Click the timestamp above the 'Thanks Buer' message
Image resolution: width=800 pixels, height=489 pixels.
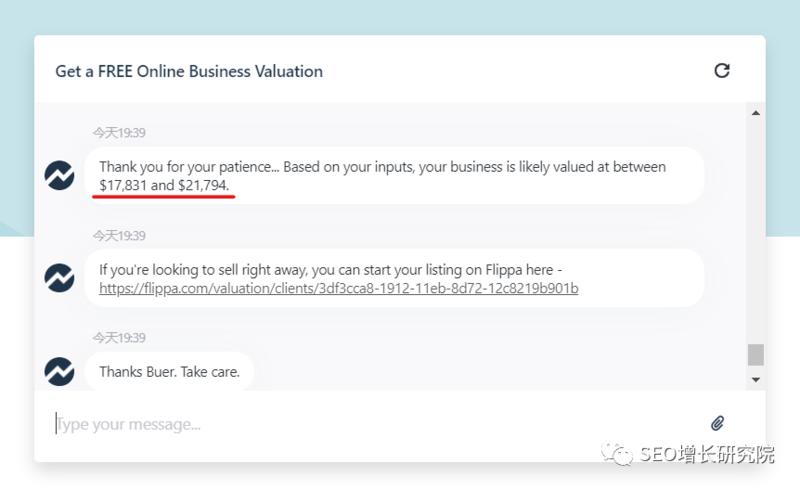119,338
